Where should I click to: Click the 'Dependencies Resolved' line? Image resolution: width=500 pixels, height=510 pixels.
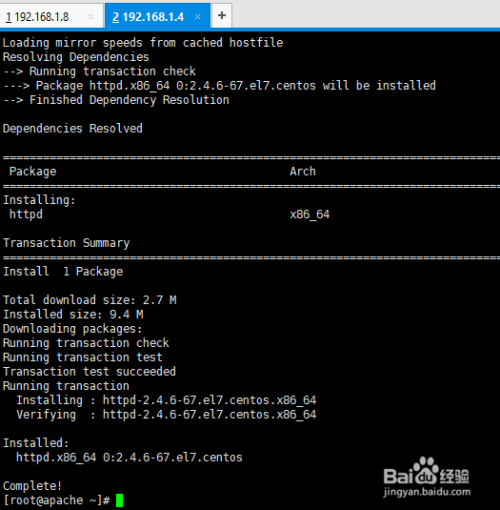point(73,129)
